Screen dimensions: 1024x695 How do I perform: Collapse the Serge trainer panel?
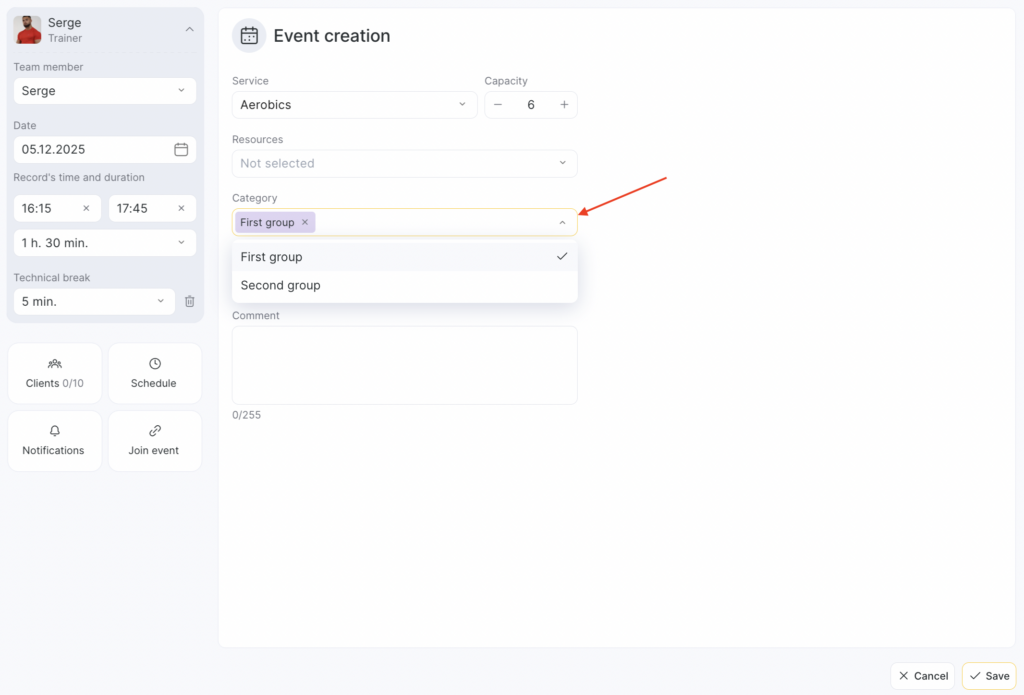pos(189,30)
